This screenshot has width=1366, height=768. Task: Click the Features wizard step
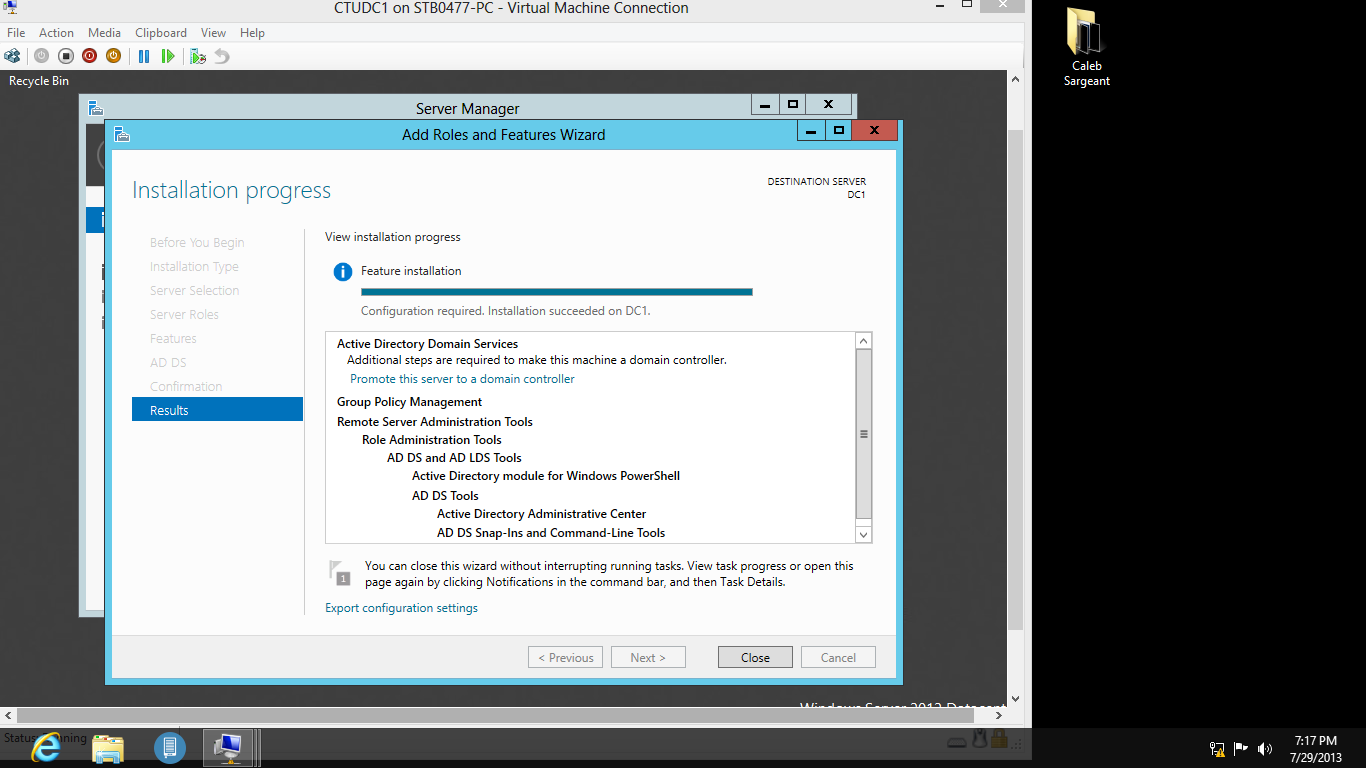[173, 339]
